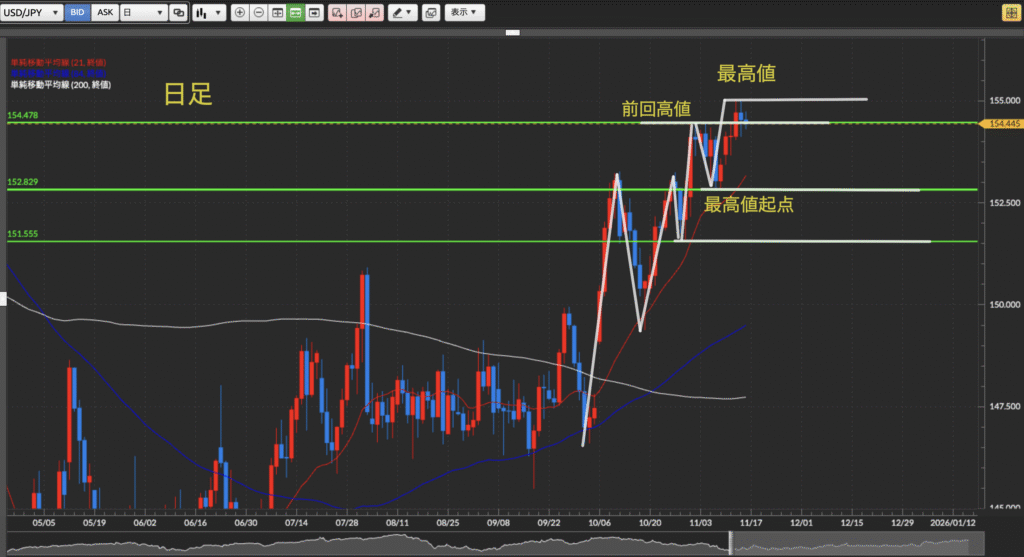Expand the candlestick chart type dropdown
Viewport: 1024px width, 557px height.
[208, 13]
